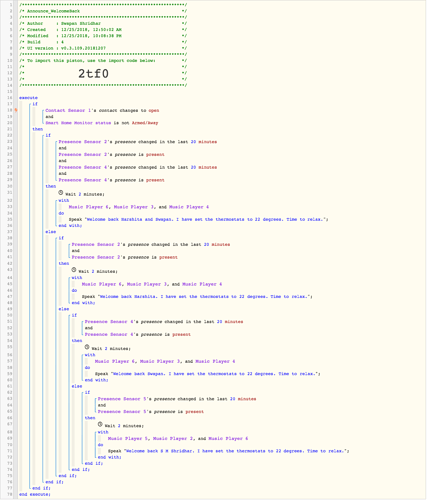Click the end execute statement
428x500 pixels.
click(x=35, y=494)
